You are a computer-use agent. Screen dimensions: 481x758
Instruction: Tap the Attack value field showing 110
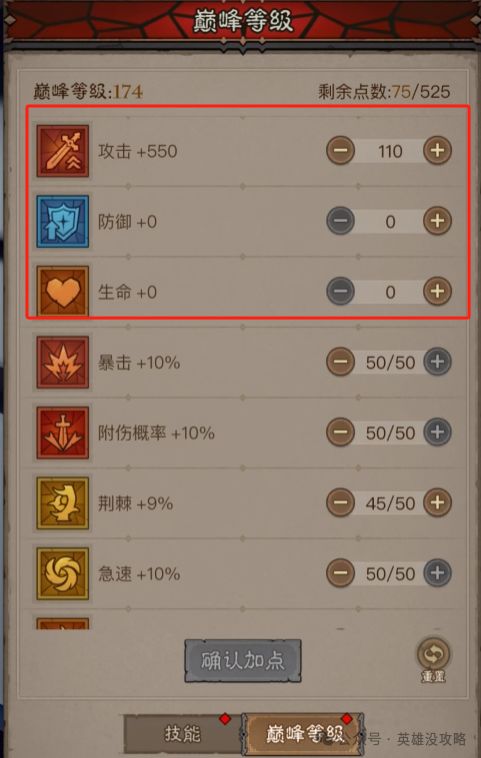point(390,151)
